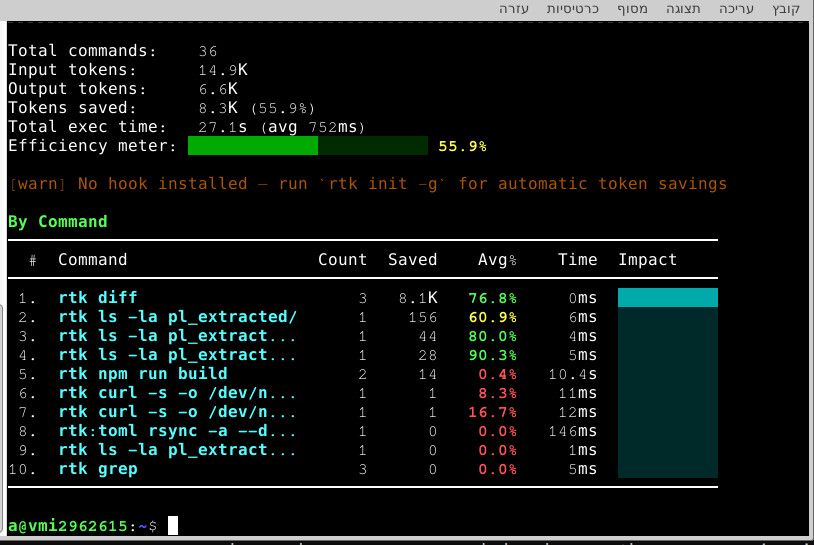Click the '36' total commands value
The image size is (814, 545).
[x=208, y=51]
